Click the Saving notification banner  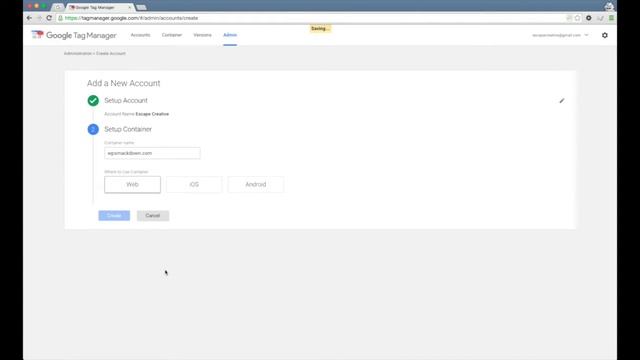point(320,29)
